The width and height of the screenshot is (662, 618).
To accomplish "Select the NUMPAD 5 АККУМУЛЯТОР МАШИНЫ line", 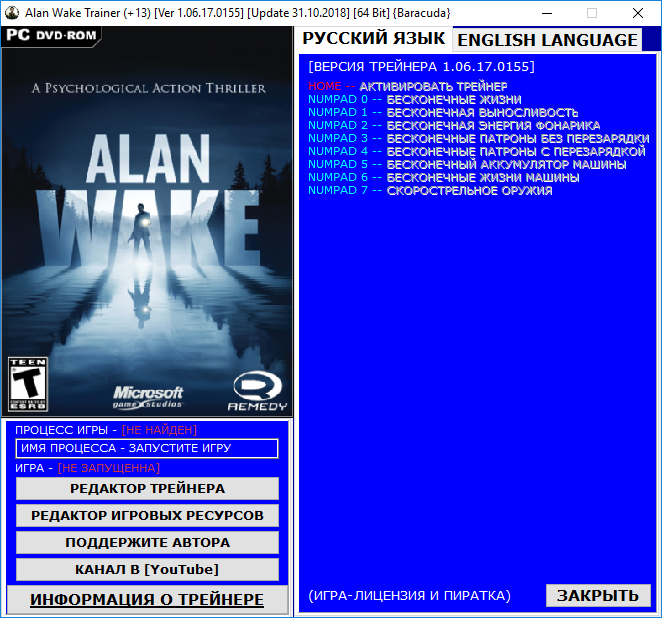I will point(467,164).
